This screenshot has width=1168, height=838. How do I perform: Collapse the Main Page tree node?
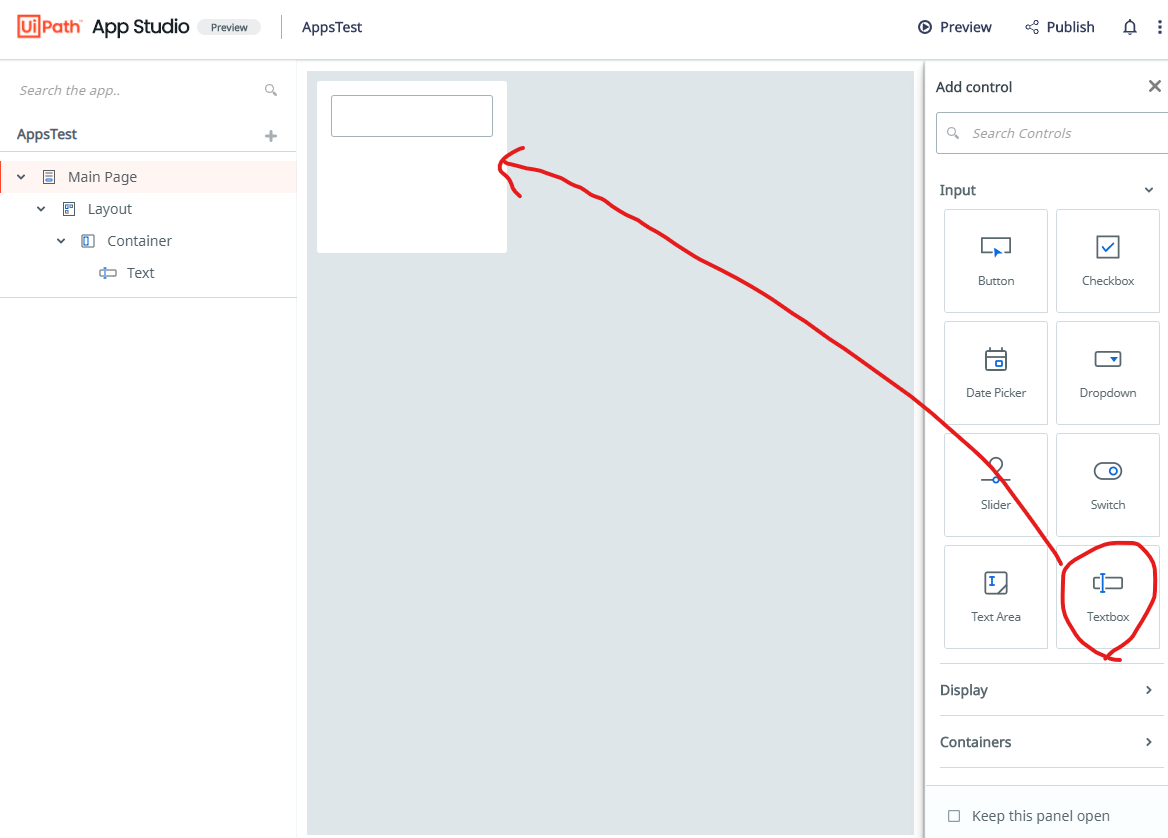coord(21,177)
